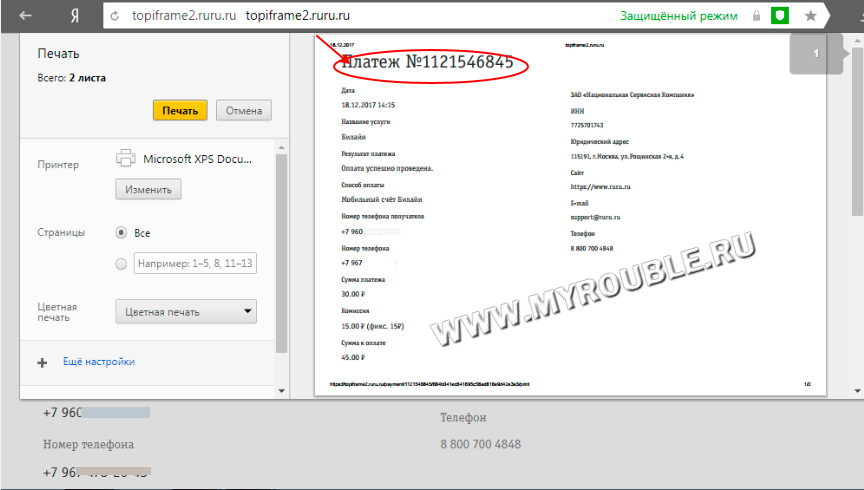Click the padlock security icon
Viewport: 864px width, 490px height.
click(x=757, y=16)
